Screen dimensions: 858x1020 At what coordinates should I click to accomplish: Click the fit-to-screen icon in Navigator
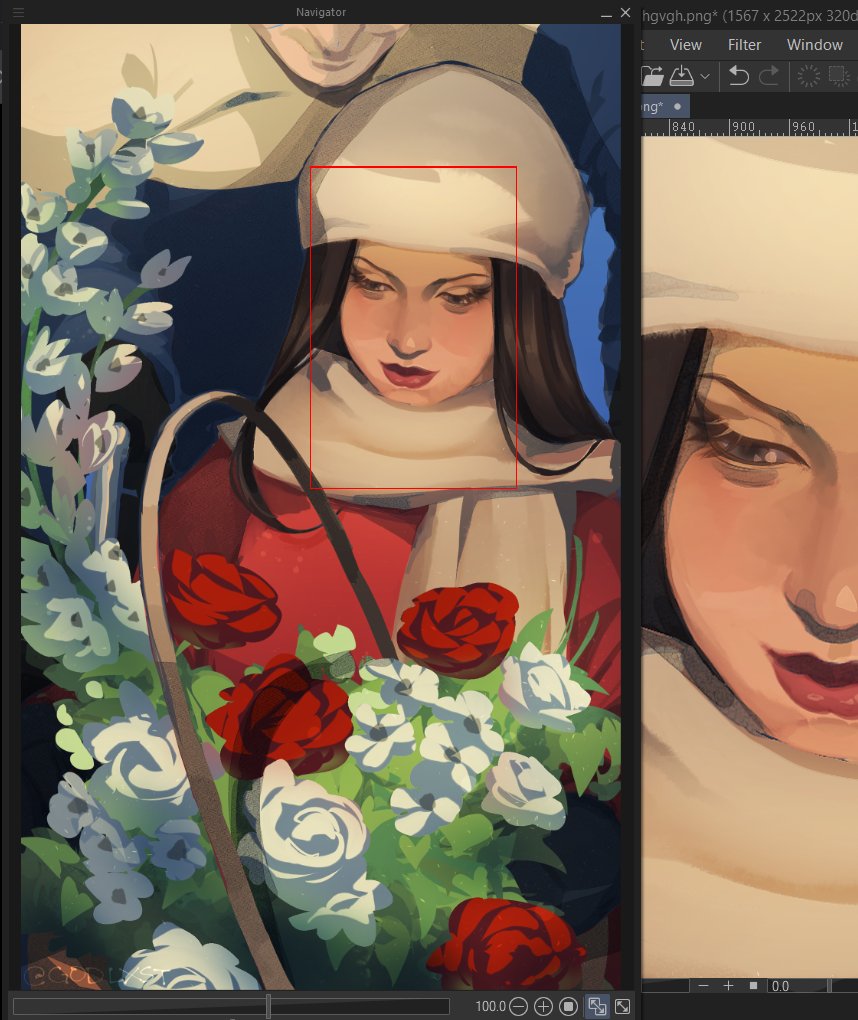point(623,1006)
